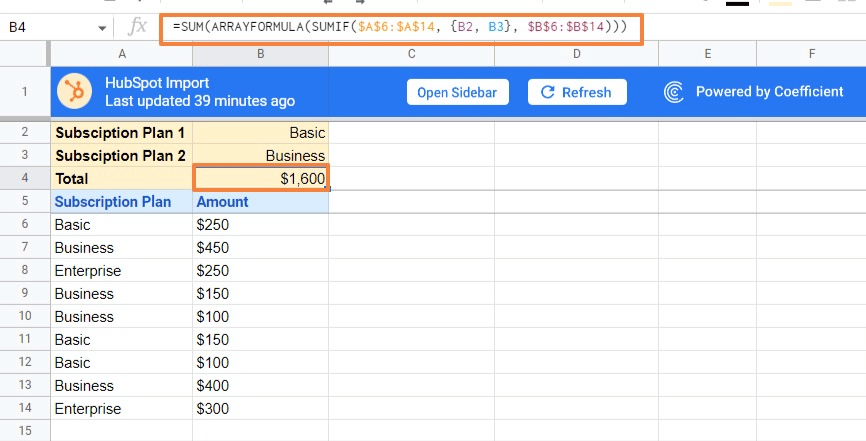Select column C header
Viewport: 866px width, 441px height.
(x=411, y=53)
